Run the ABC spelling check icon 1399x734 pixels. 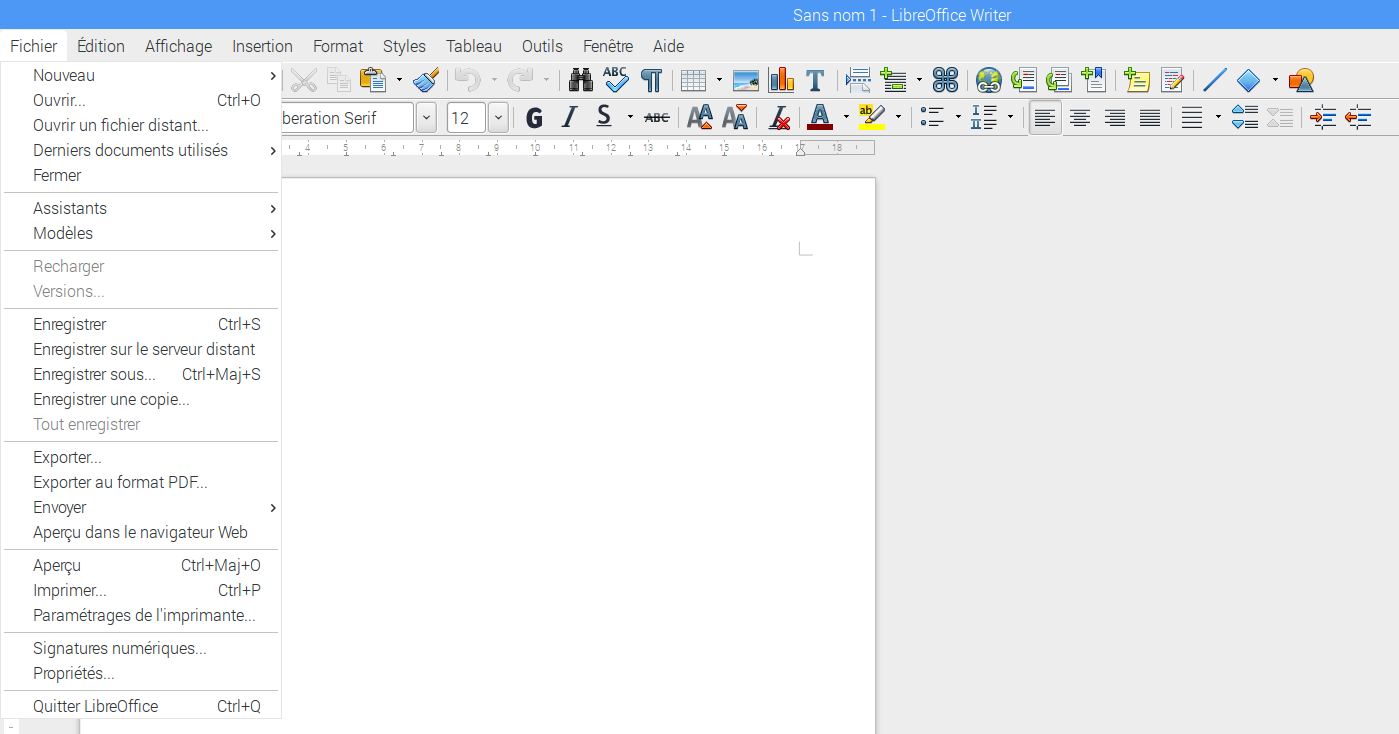616,80
